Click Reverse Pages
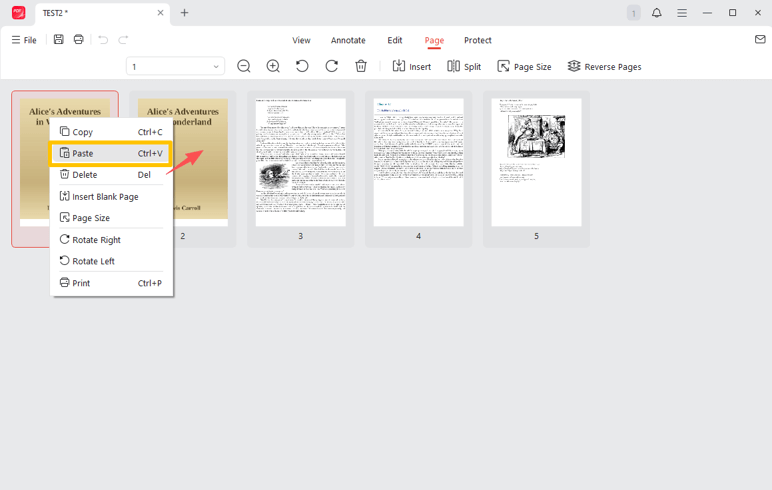Screen dimensions: 772x490 tap(604, 66)
